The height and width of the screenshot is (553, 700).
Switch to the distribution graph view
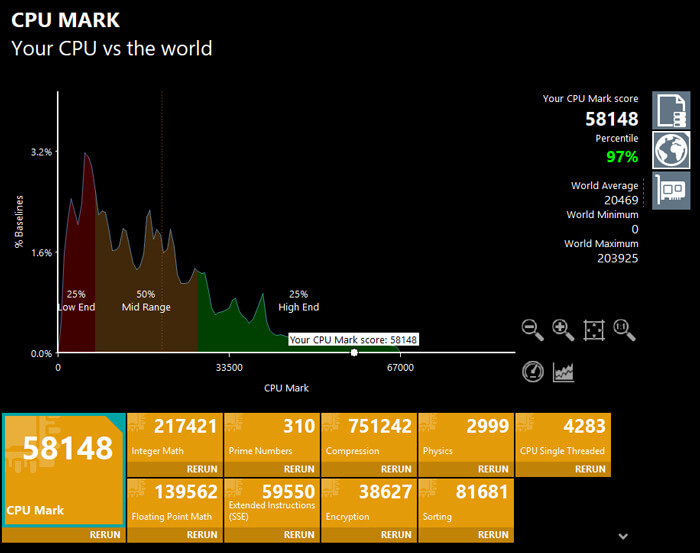point(564,371)
